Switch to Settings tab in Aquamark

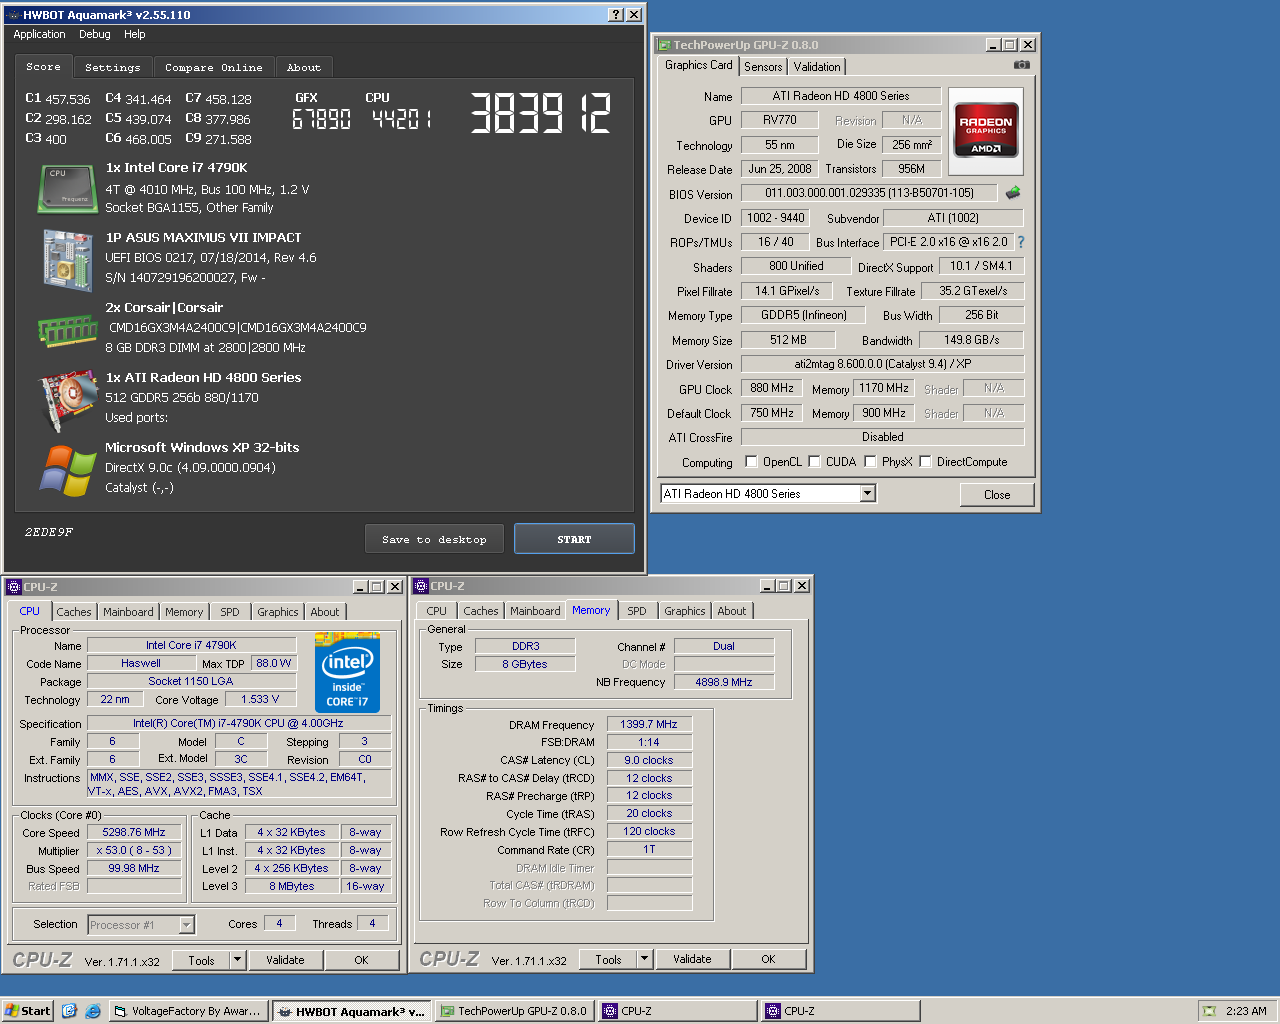113,67
